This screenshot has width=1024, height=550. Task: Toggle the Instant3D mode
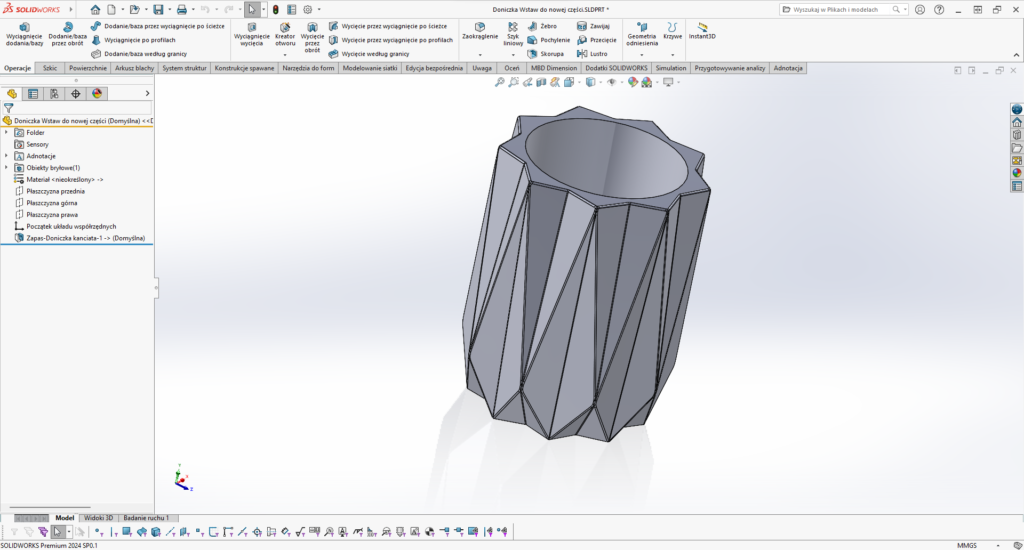point(702,30)
